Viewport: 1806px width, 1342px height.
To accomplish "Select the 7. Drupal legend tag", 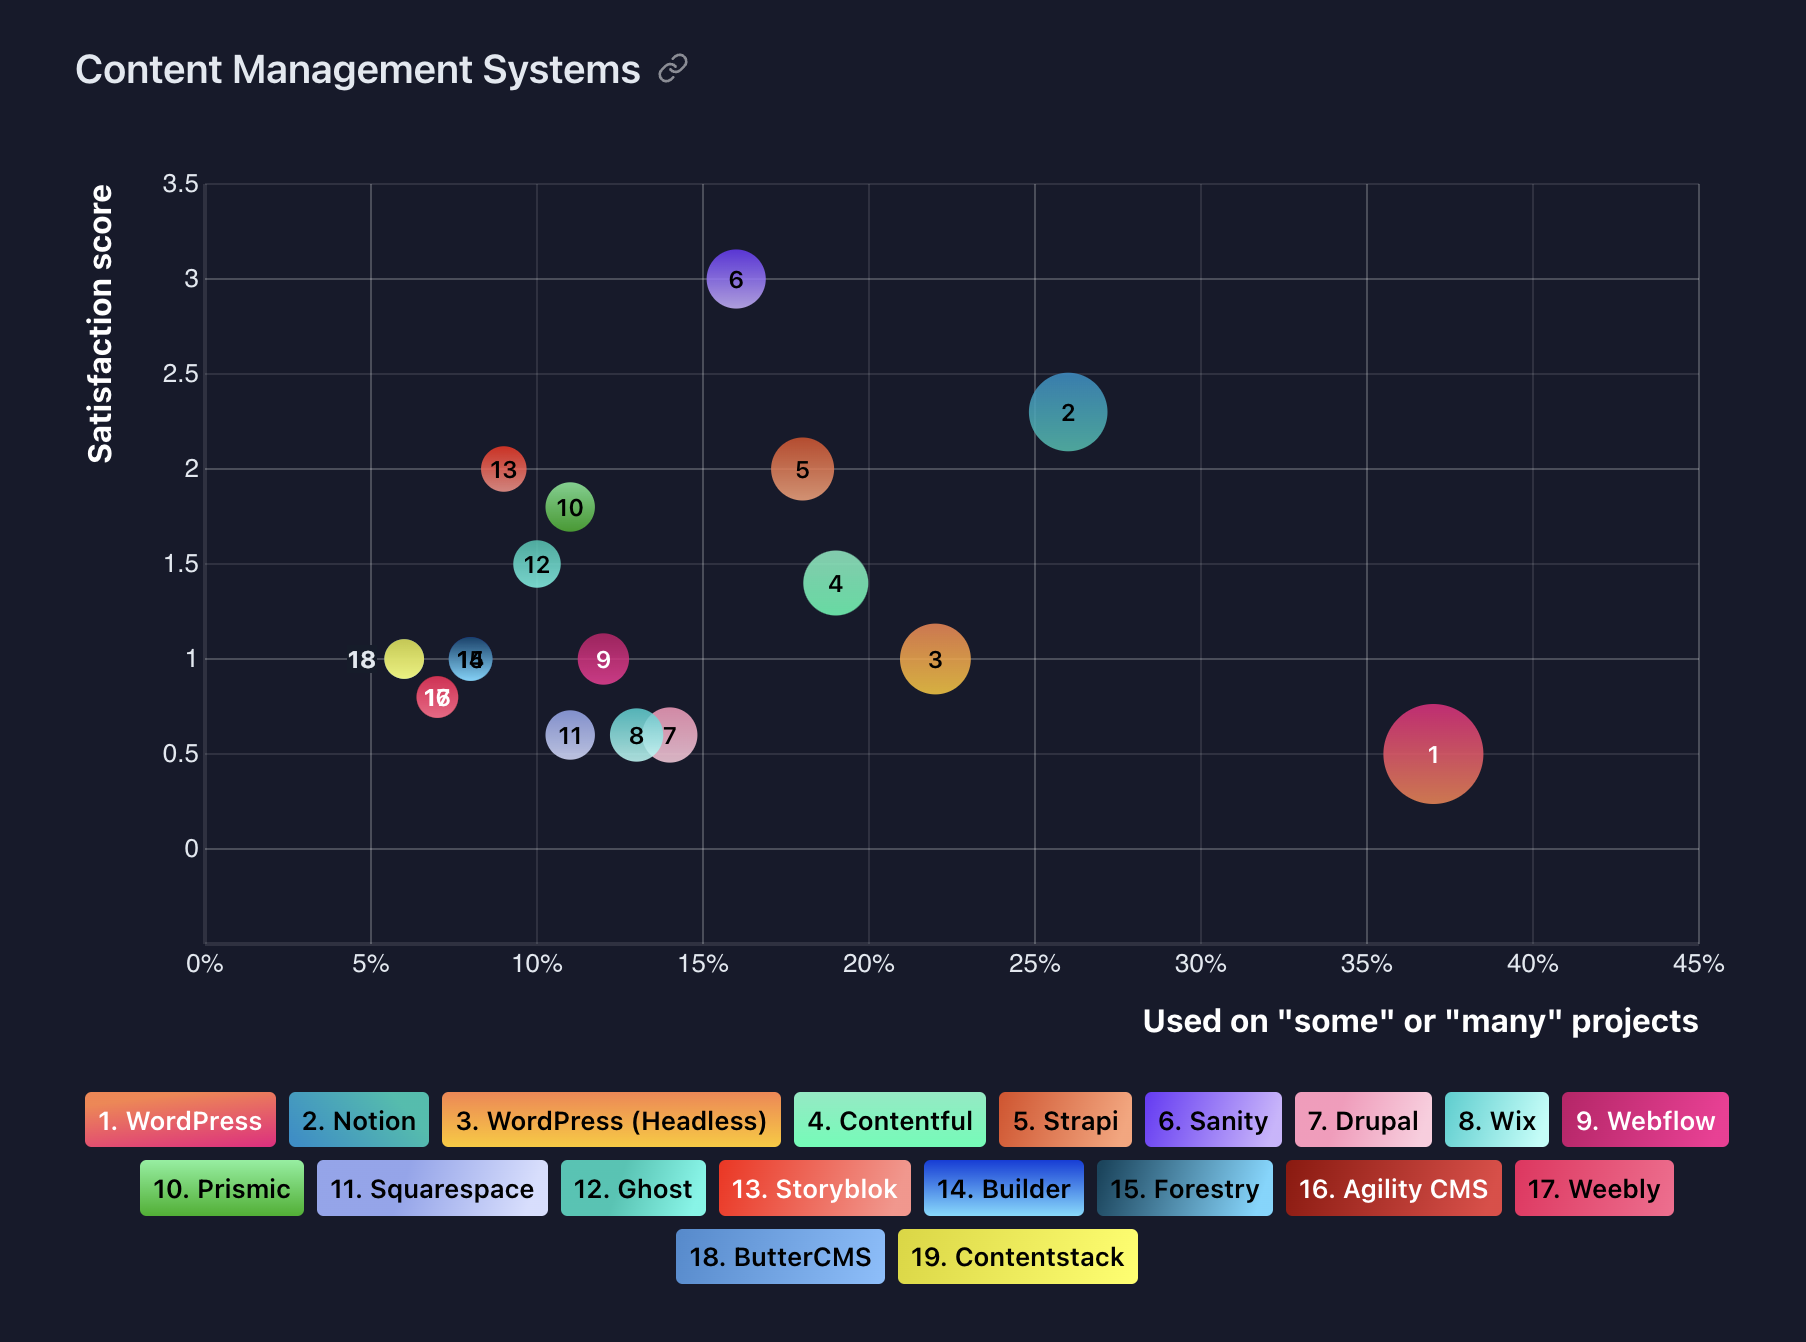I will 1363,1120.
